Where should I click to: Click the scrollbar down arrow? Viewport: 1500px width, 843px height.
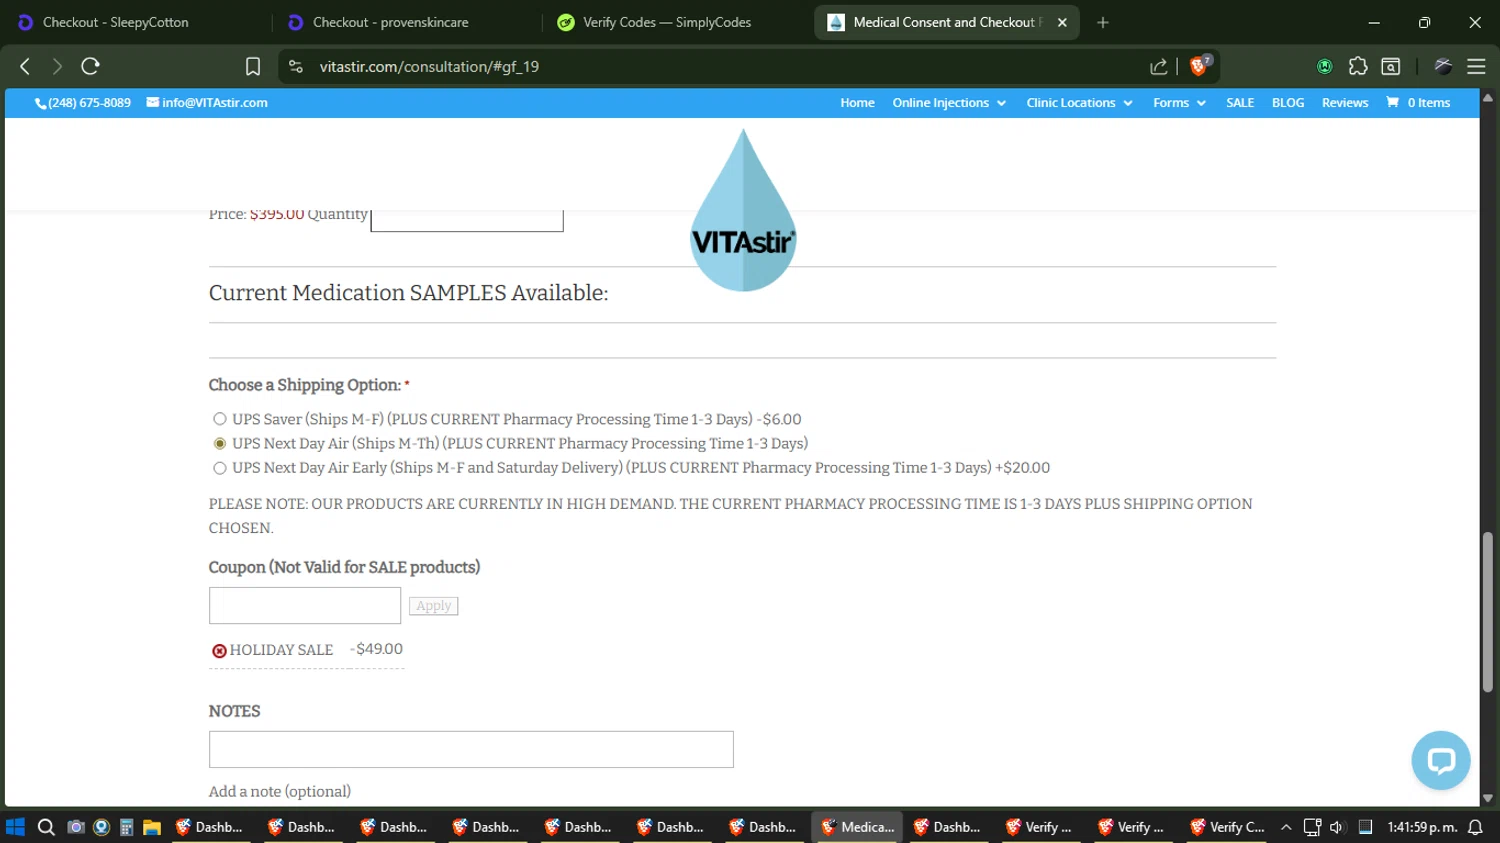tap(1487, 798)
